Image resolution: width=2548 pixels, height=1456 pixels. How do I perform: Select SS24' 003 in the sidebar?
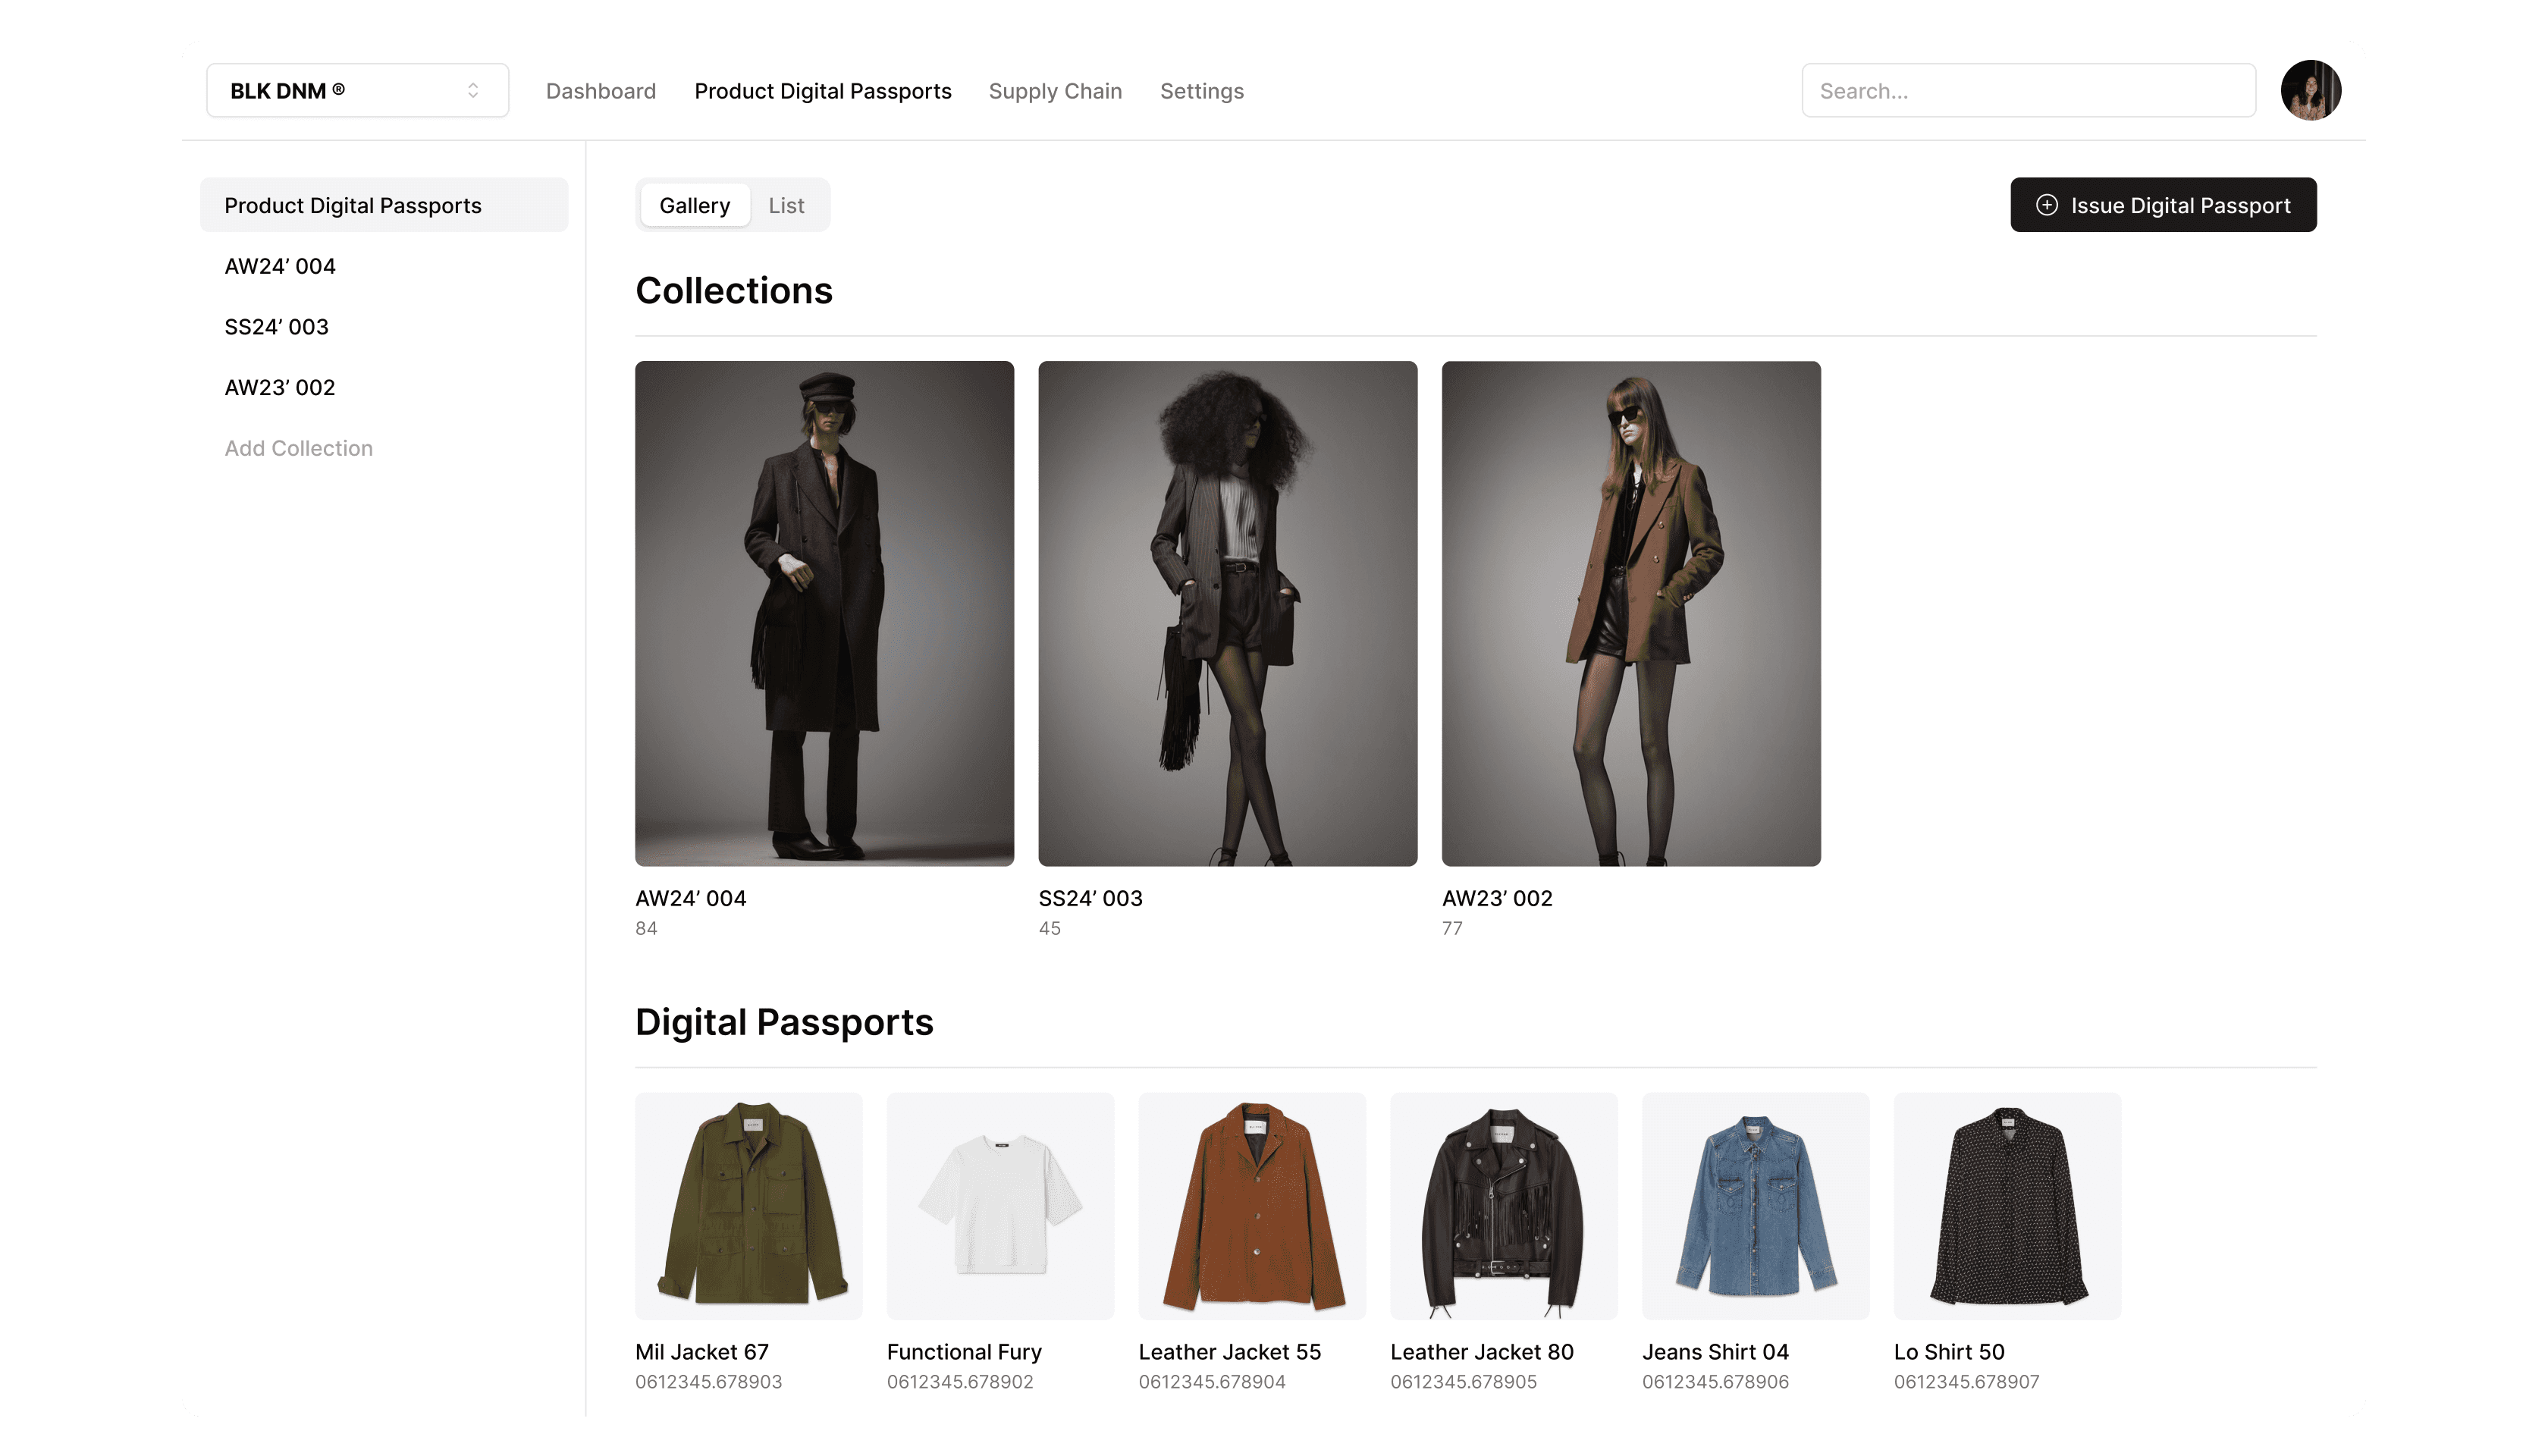click(x=276, y=327)
